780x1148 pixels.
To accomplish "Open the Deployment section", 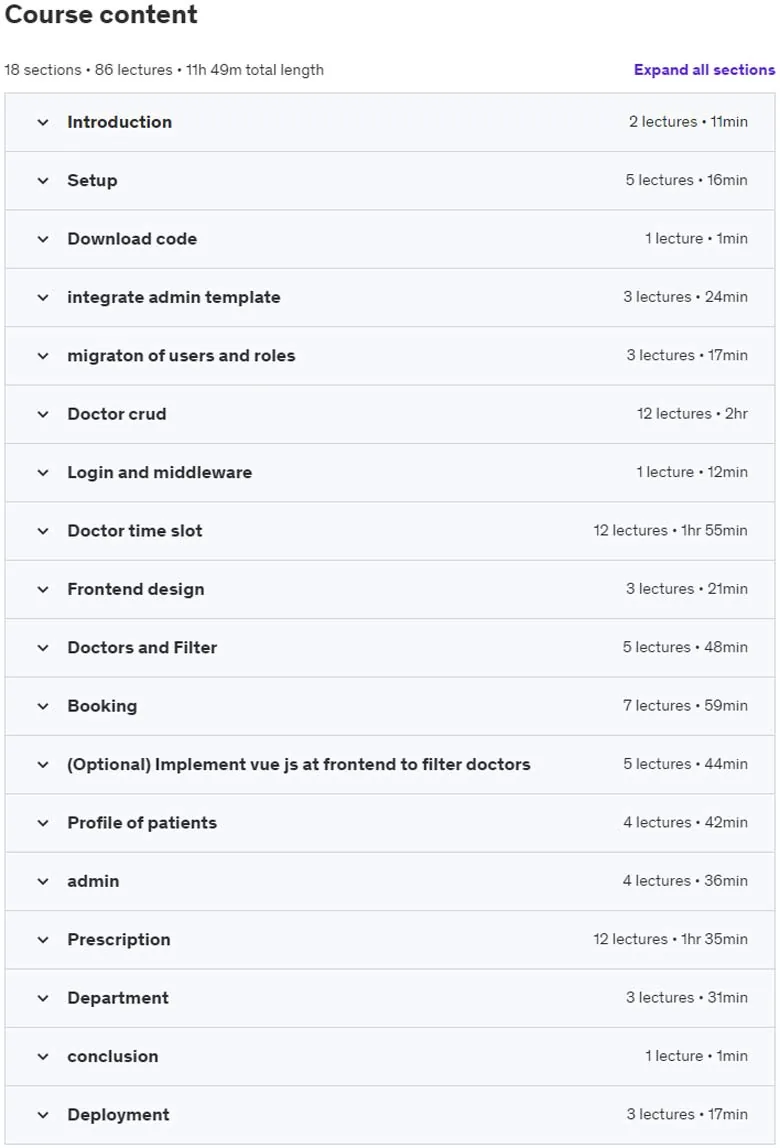I will click(390, 1115).
